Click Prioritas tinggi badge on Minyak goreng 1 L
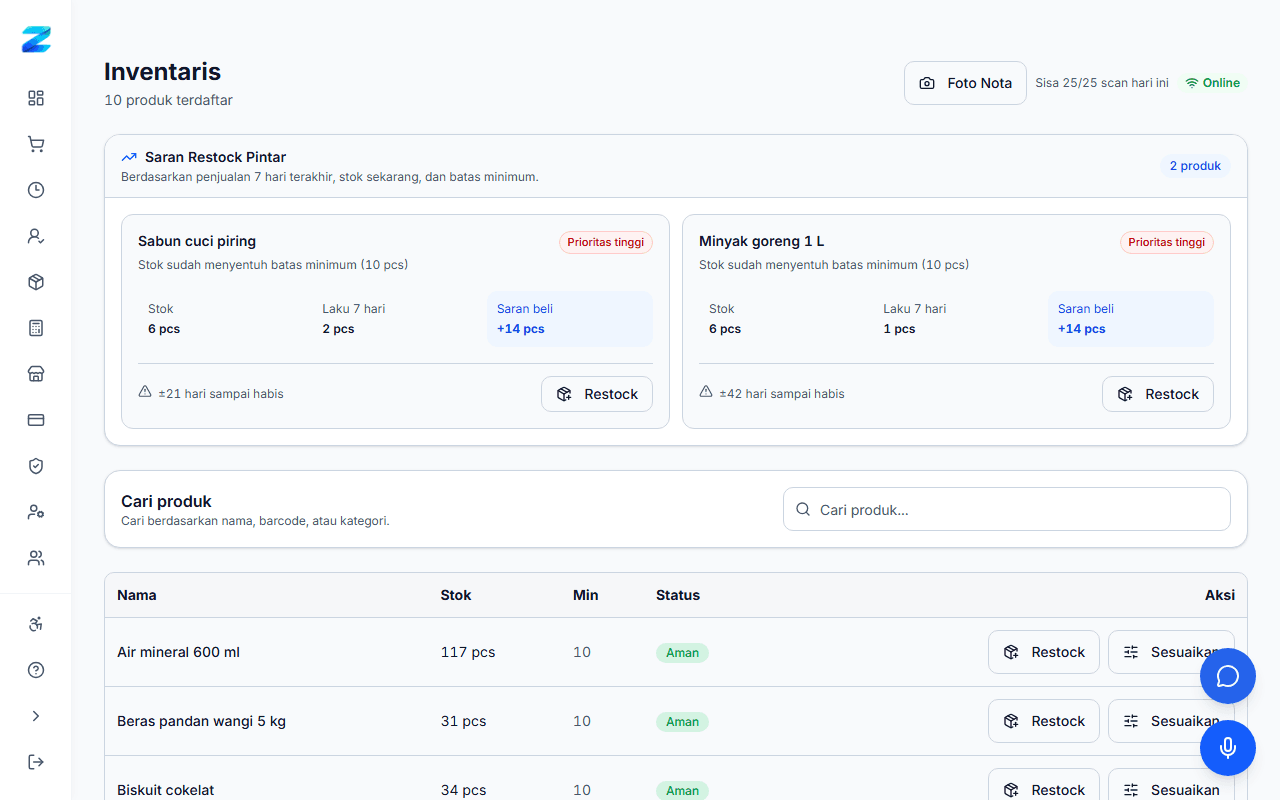 click(x=1167, y=242)
